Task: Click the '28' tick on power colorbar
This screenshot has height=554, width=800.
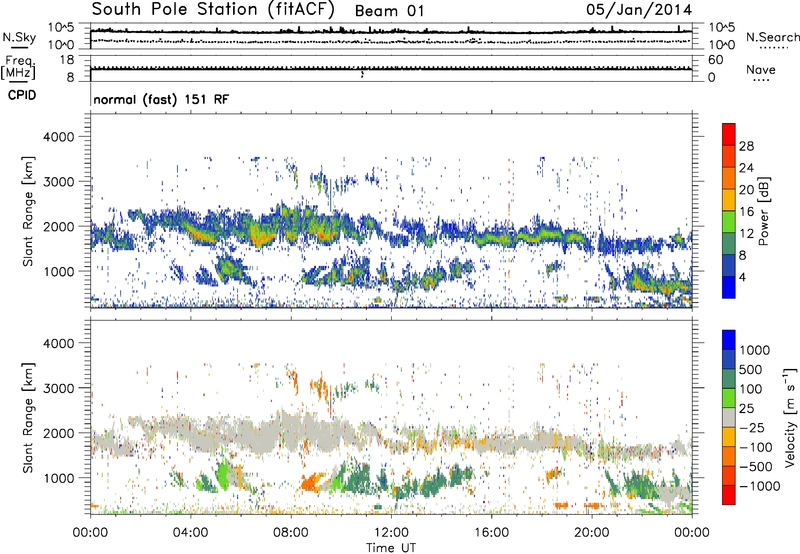Action: [x=746, y=146]
